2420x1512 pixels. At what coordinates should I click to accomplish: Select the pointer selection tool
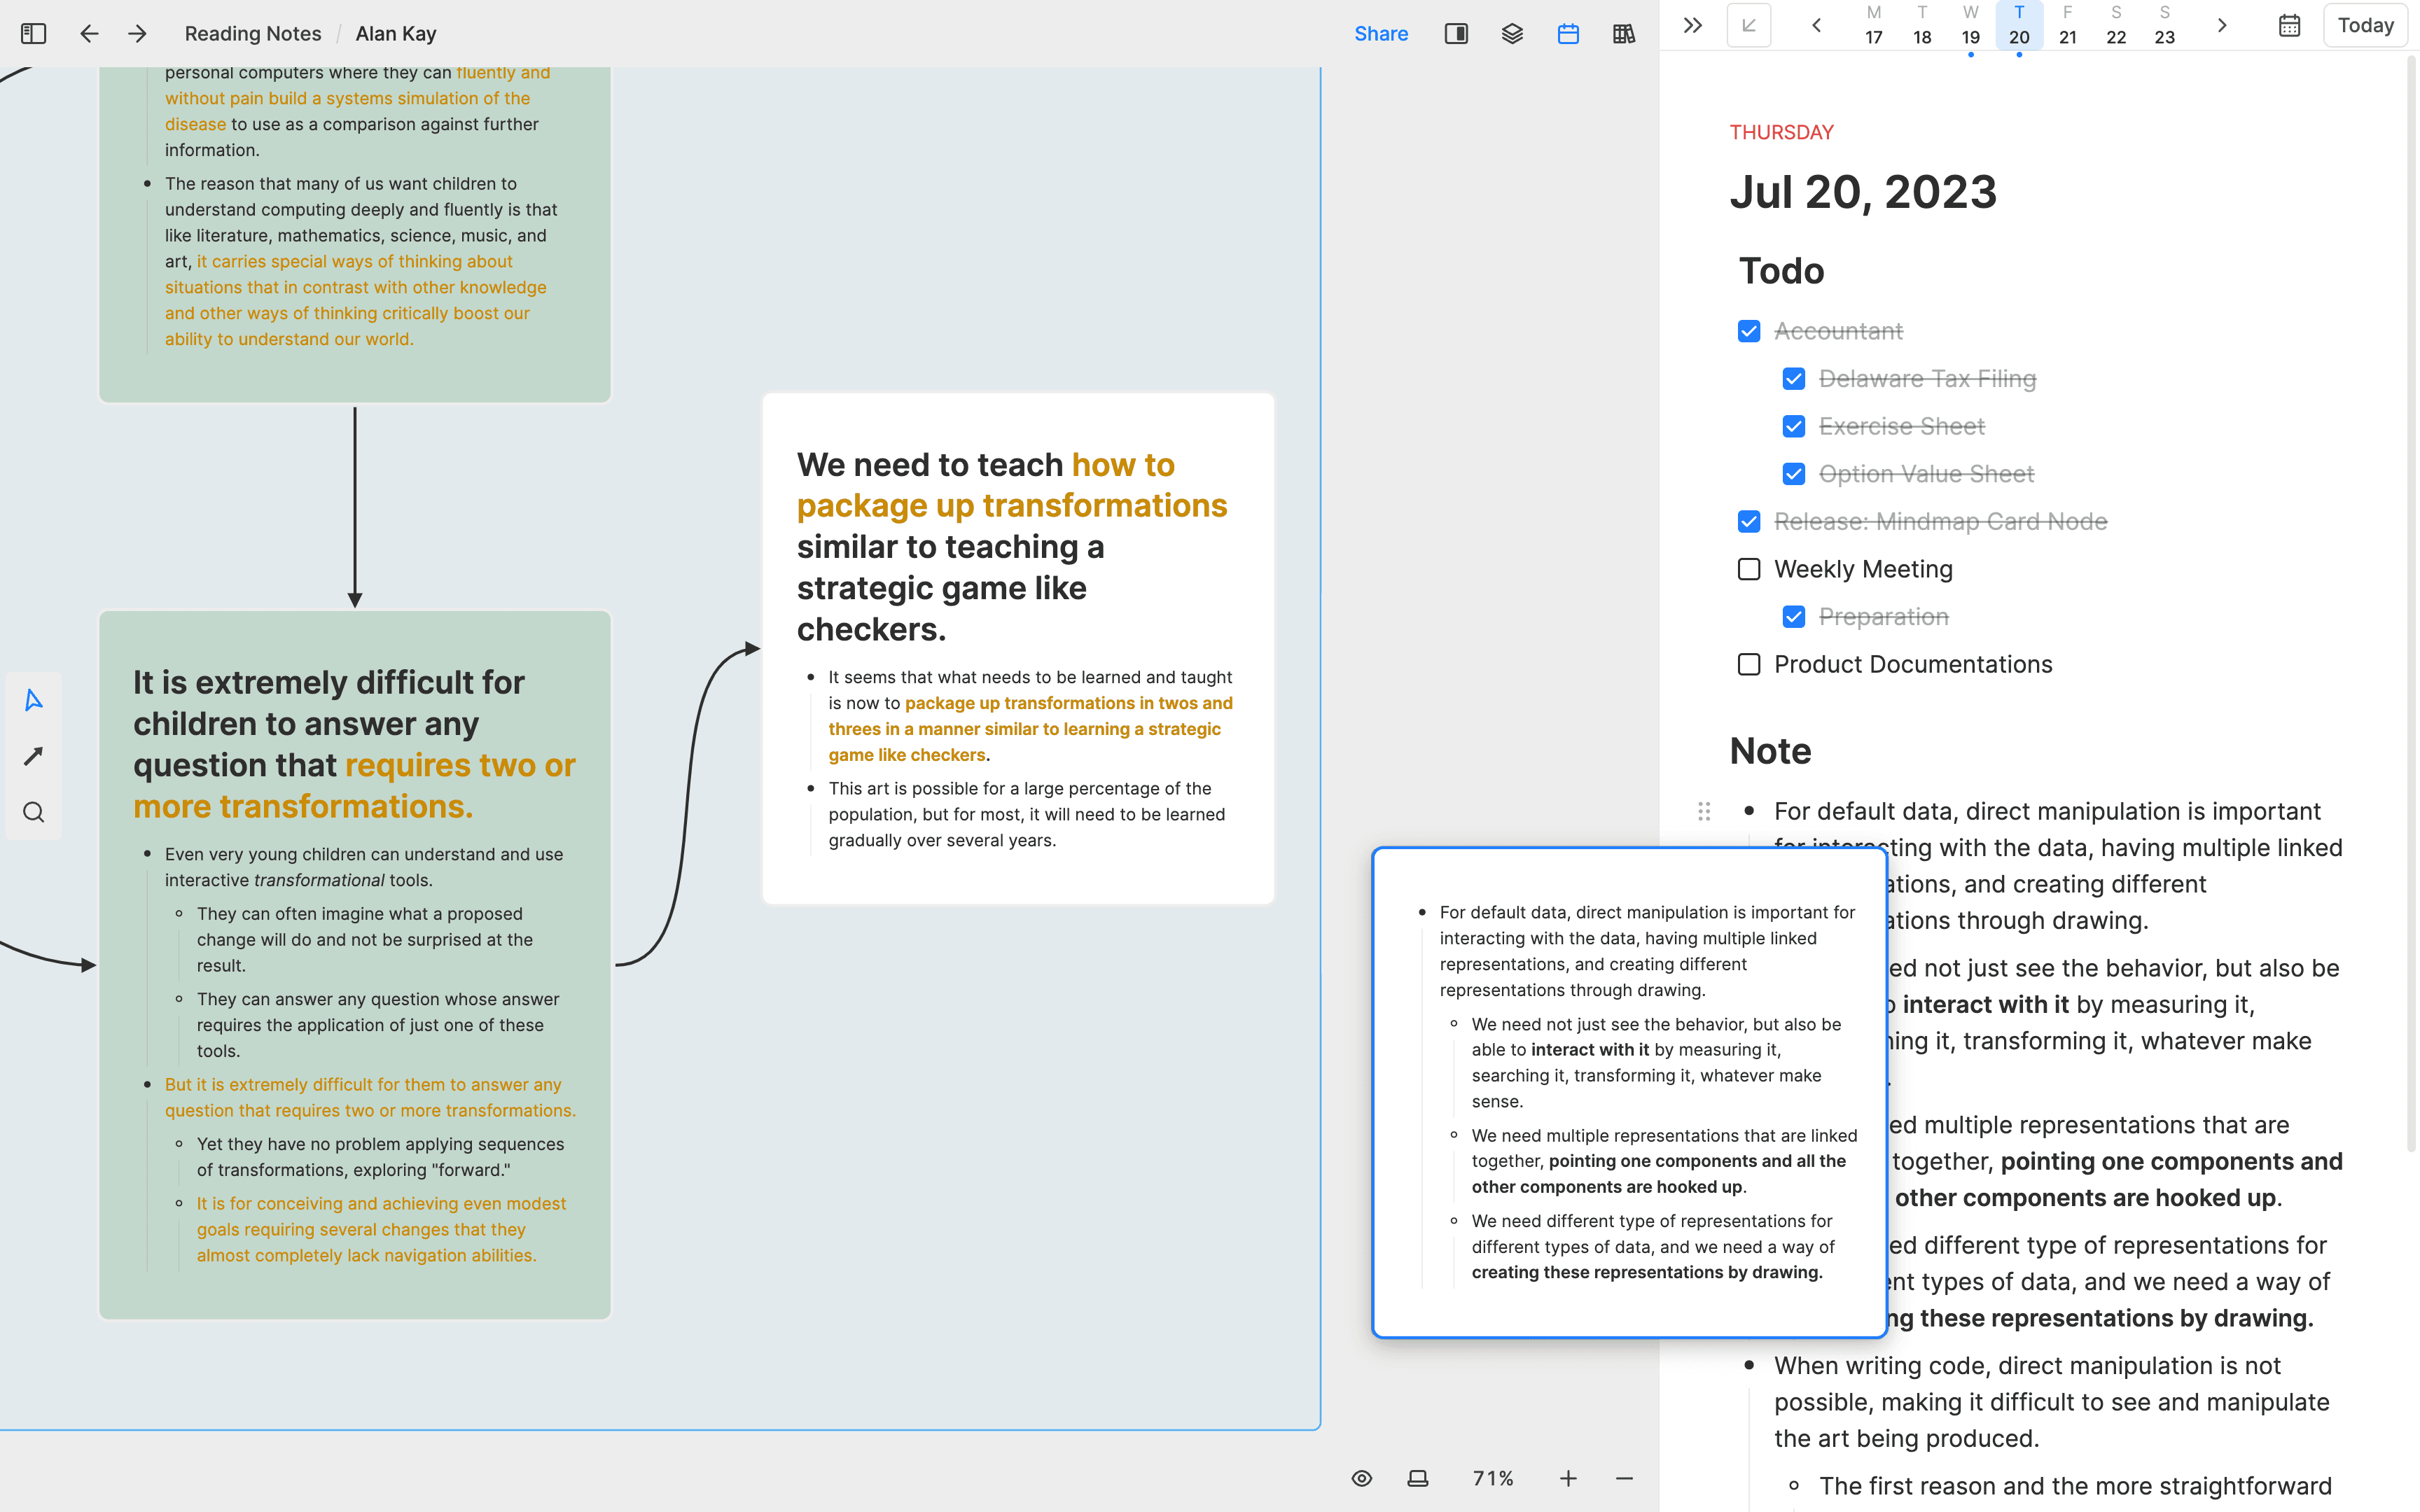point(34,700)
